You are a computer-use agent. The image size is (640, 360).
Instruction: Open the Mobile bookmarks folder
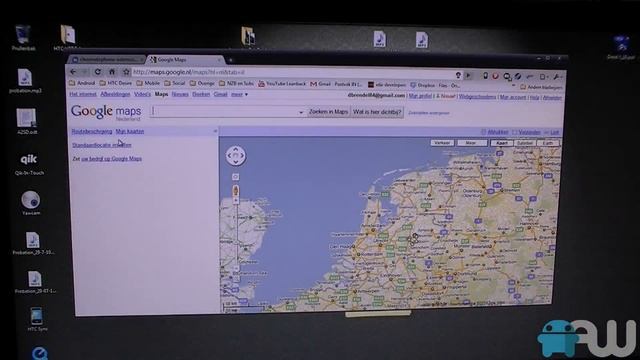coord(148,83)
